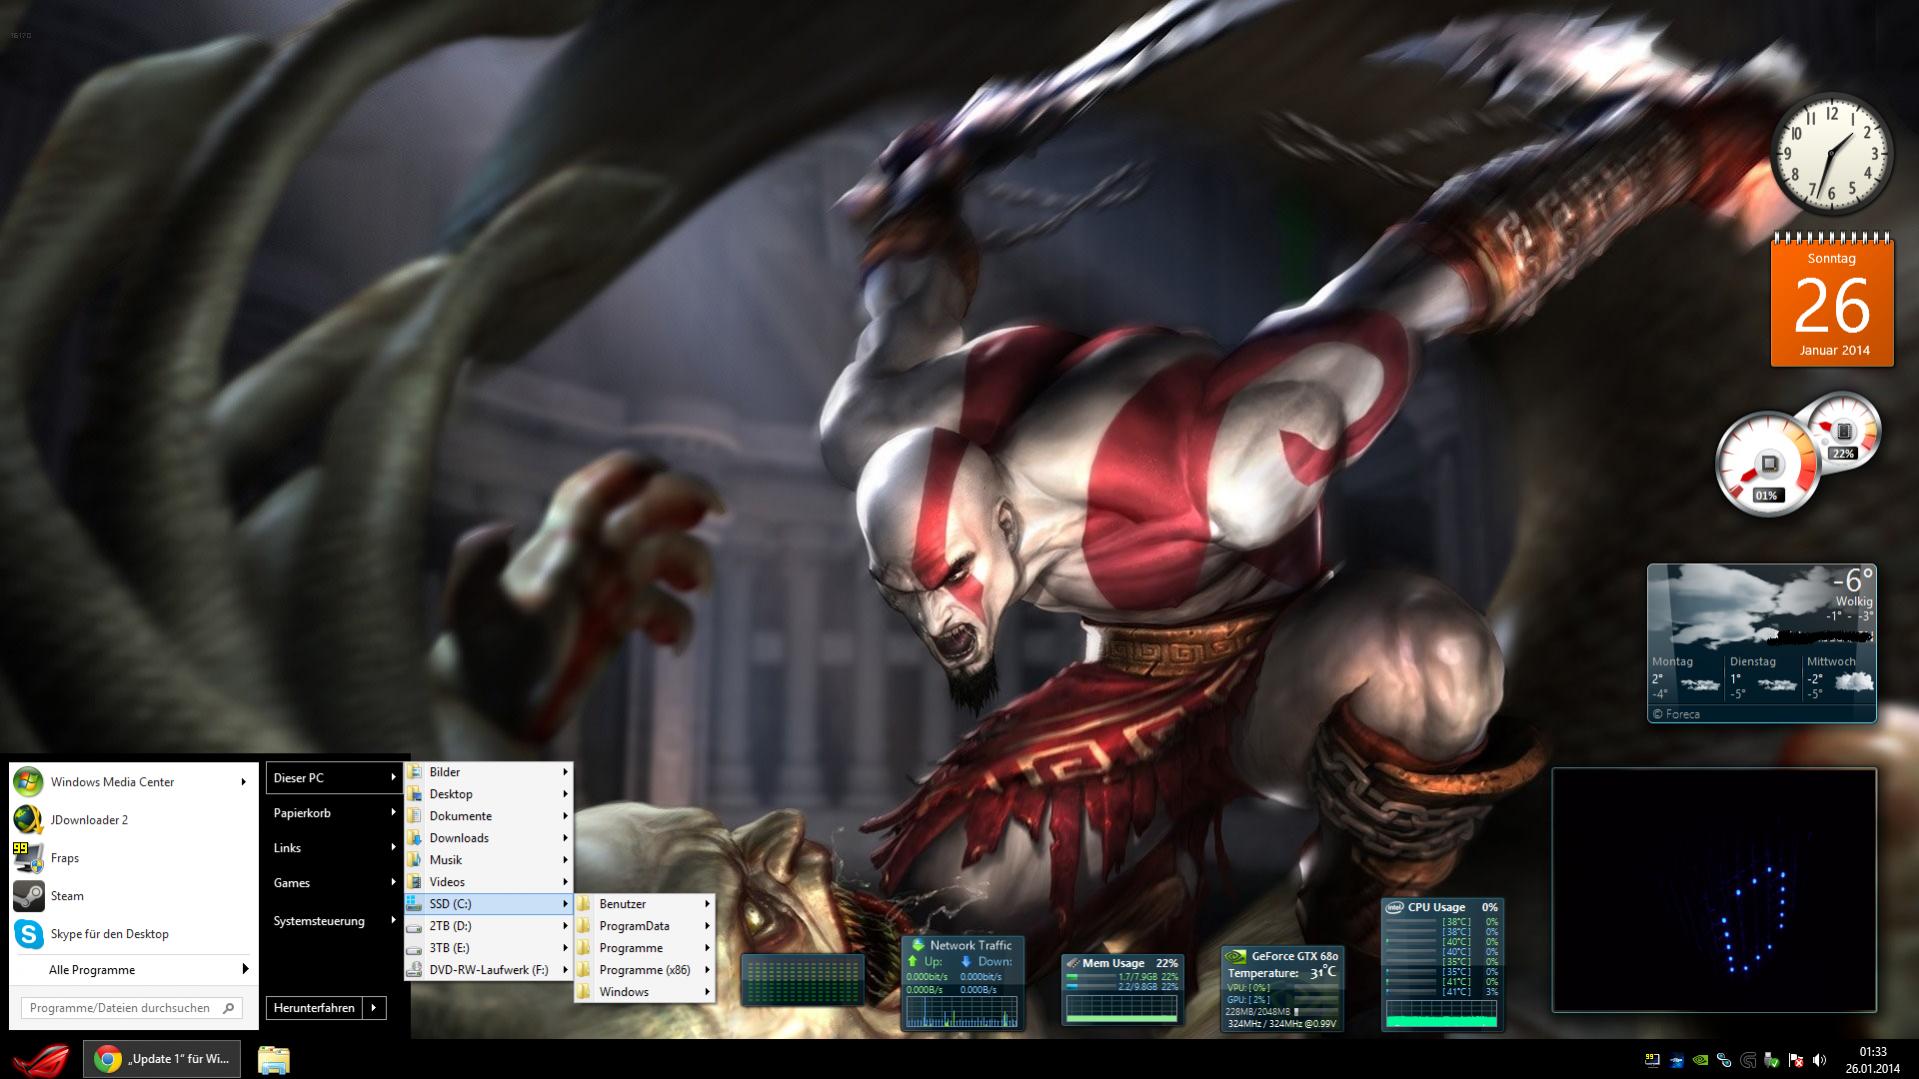Open Windows Media Center via its start menu icon
The height and width of the screenshot is (1079, 1919).
point(28,782)
